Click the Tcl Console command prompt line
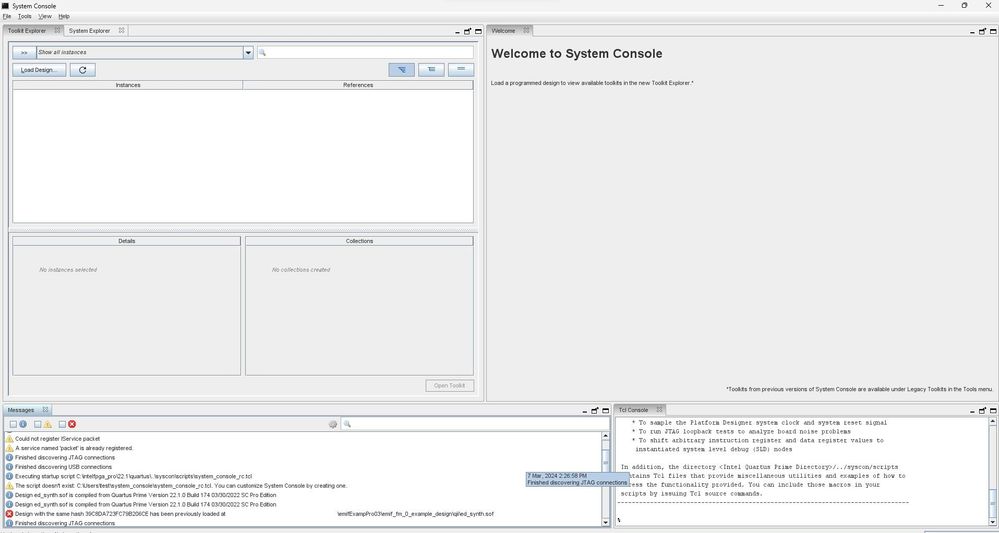This screenshot has width=999, height=533. (803, 520)
